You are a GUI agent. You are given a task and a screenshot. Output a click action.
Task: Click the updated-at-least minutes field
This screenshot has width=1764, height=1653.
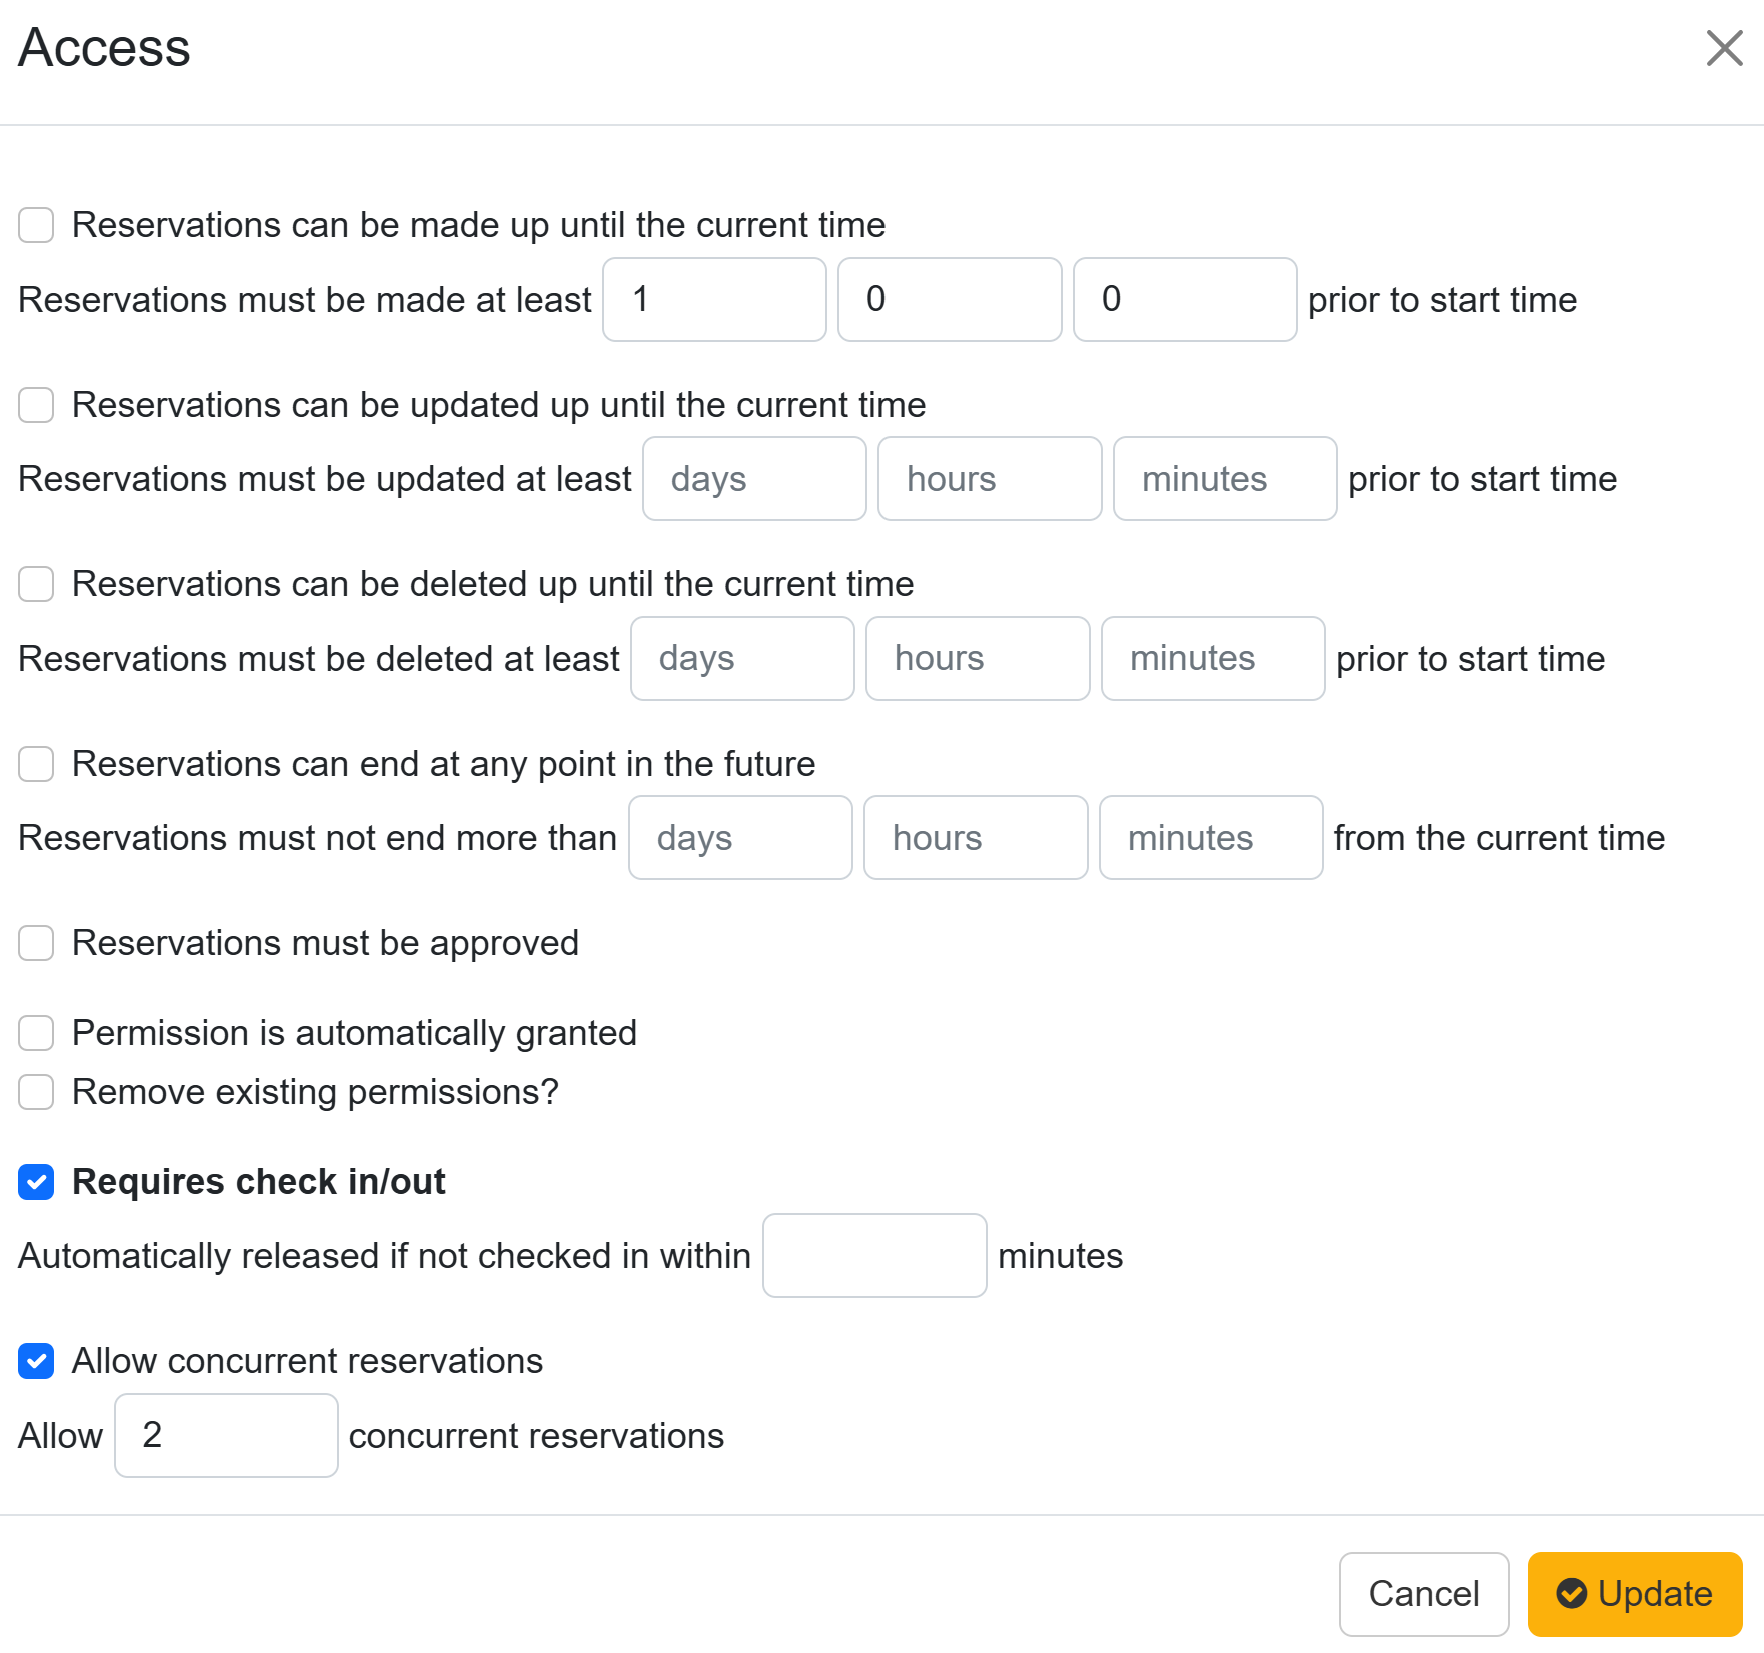click(x=1225, y=479)
